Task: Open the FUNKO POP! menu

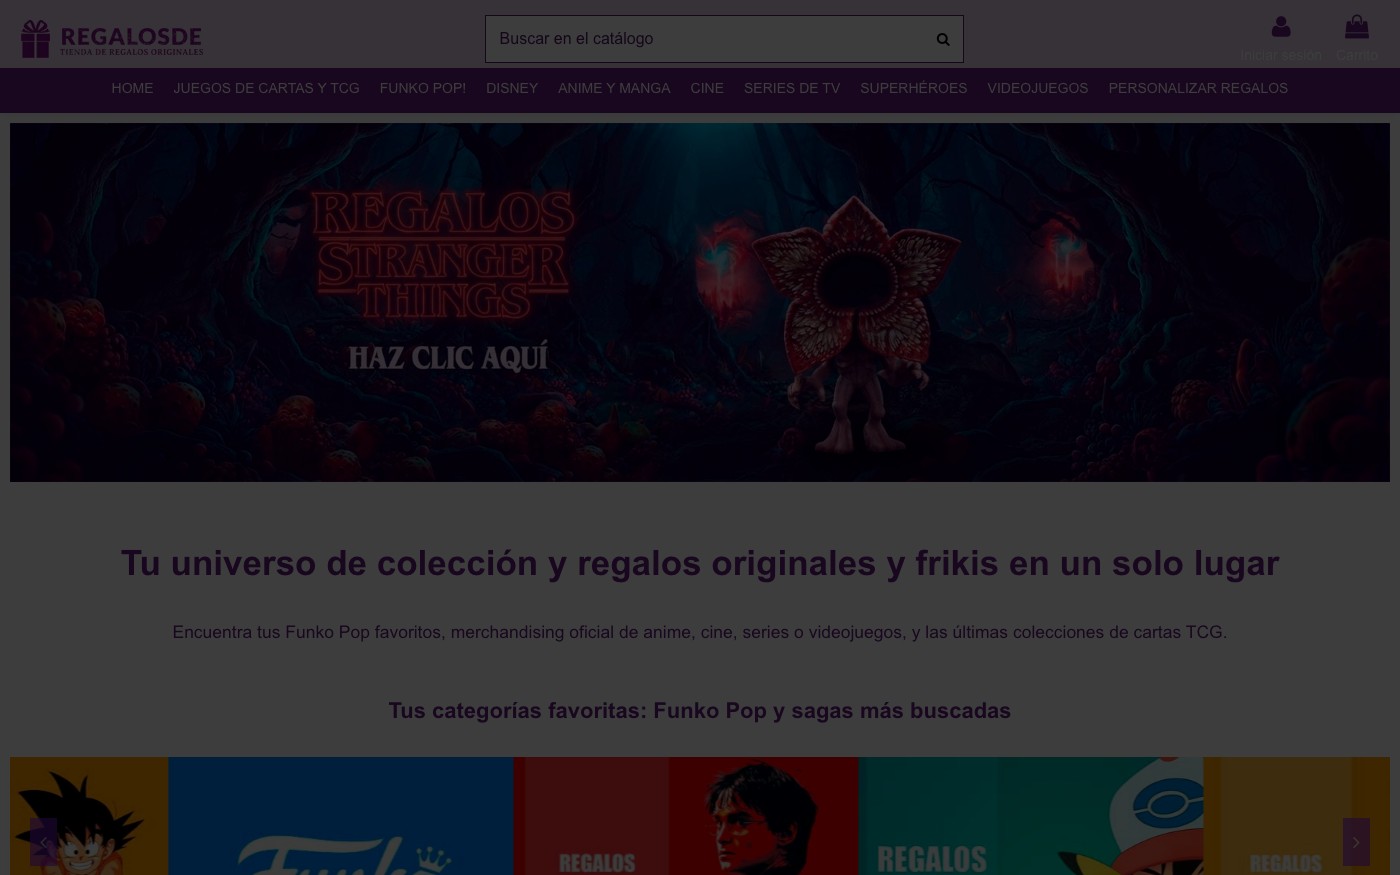Action: point(422,88)
